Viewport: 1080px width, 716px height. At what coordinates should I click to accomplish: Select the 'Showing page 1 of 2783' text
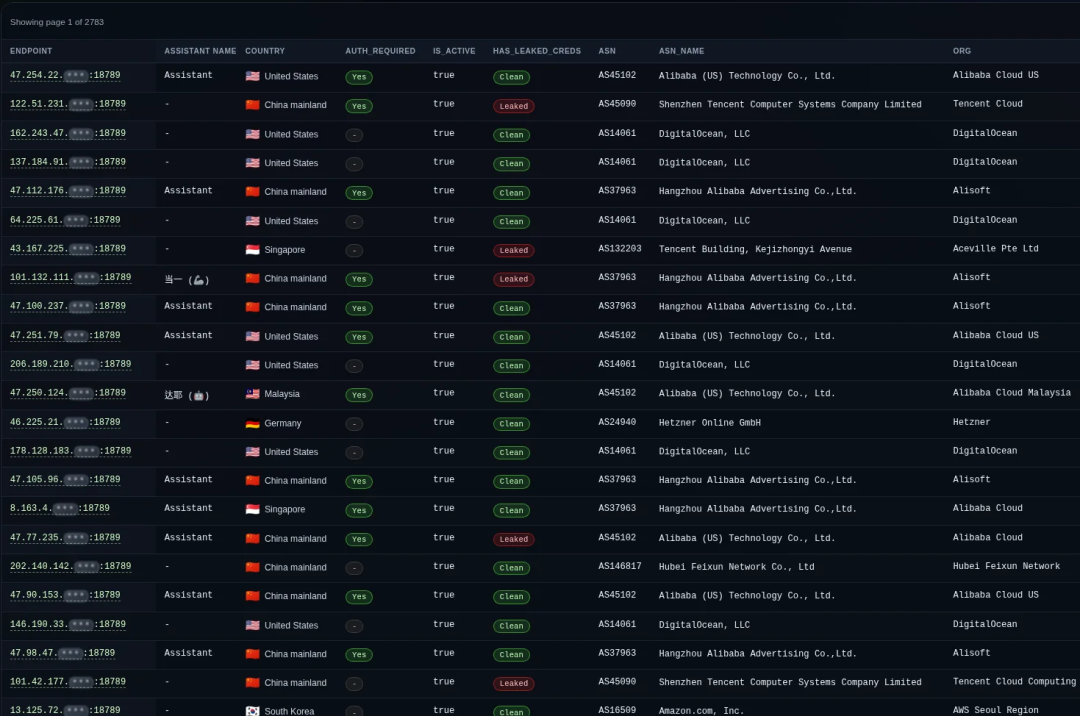pos(57,22)
